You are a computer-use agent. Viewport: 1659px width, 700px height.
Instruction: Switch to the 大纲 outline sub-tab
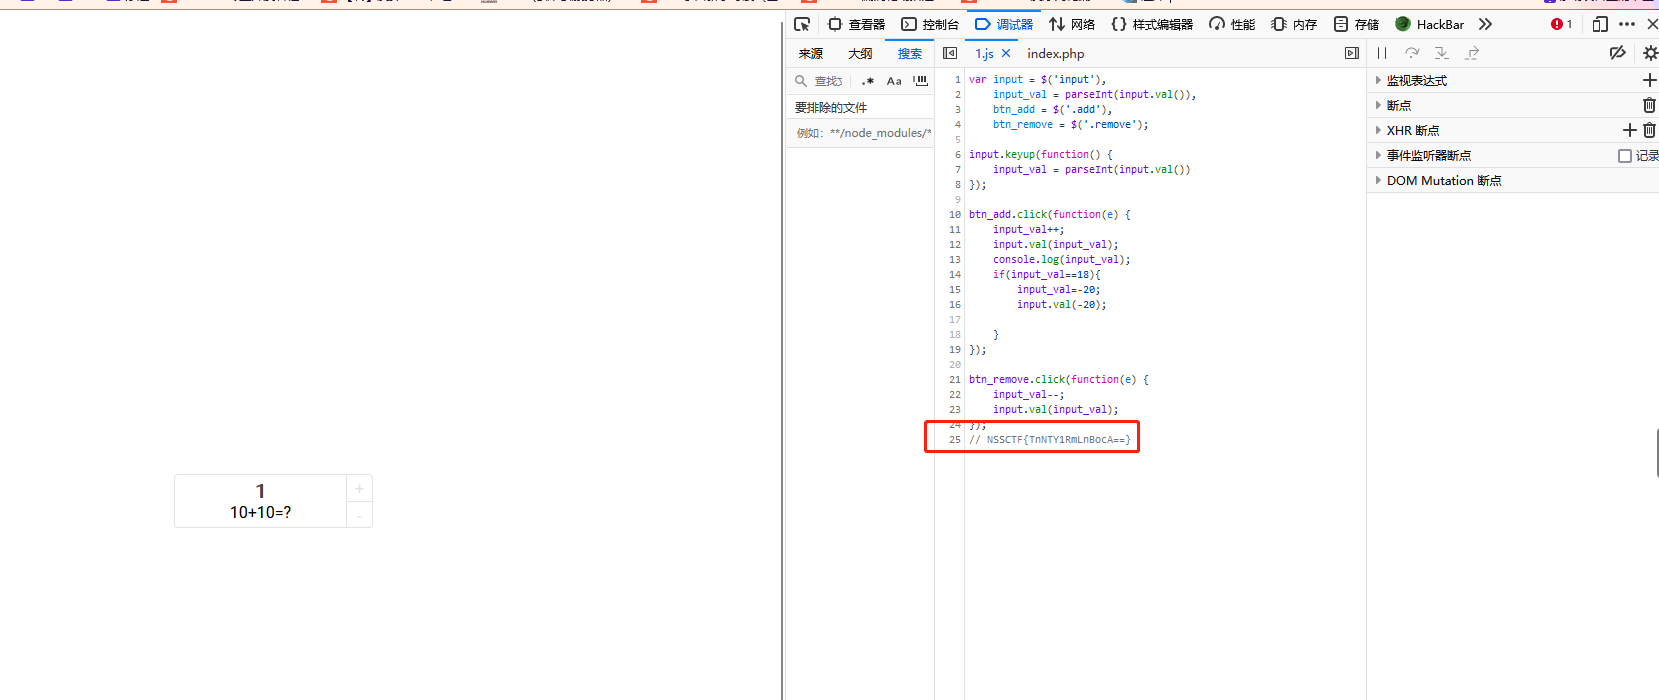coord(860,54)
